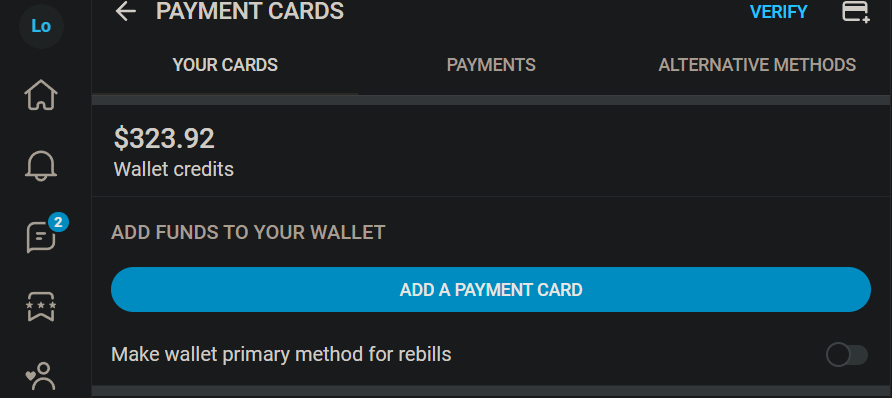Image resolution: width=892 pixels, height=398 pixels.
Task: Go to Home via house icon
Action: (x=41, y=95)
